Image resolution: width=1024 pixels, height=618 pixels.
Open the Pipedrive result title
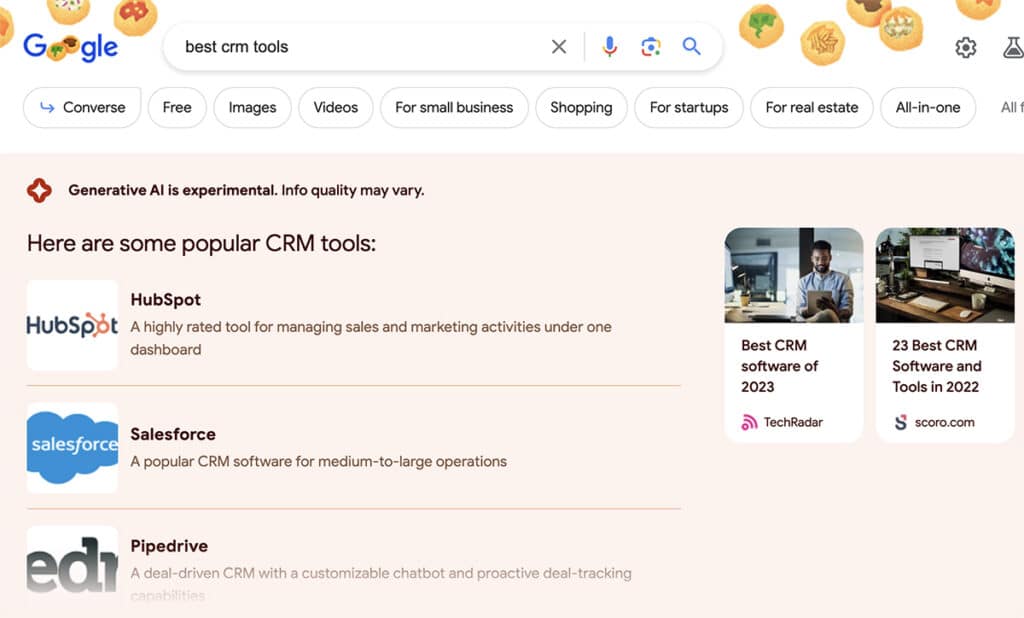coord(169,546)
